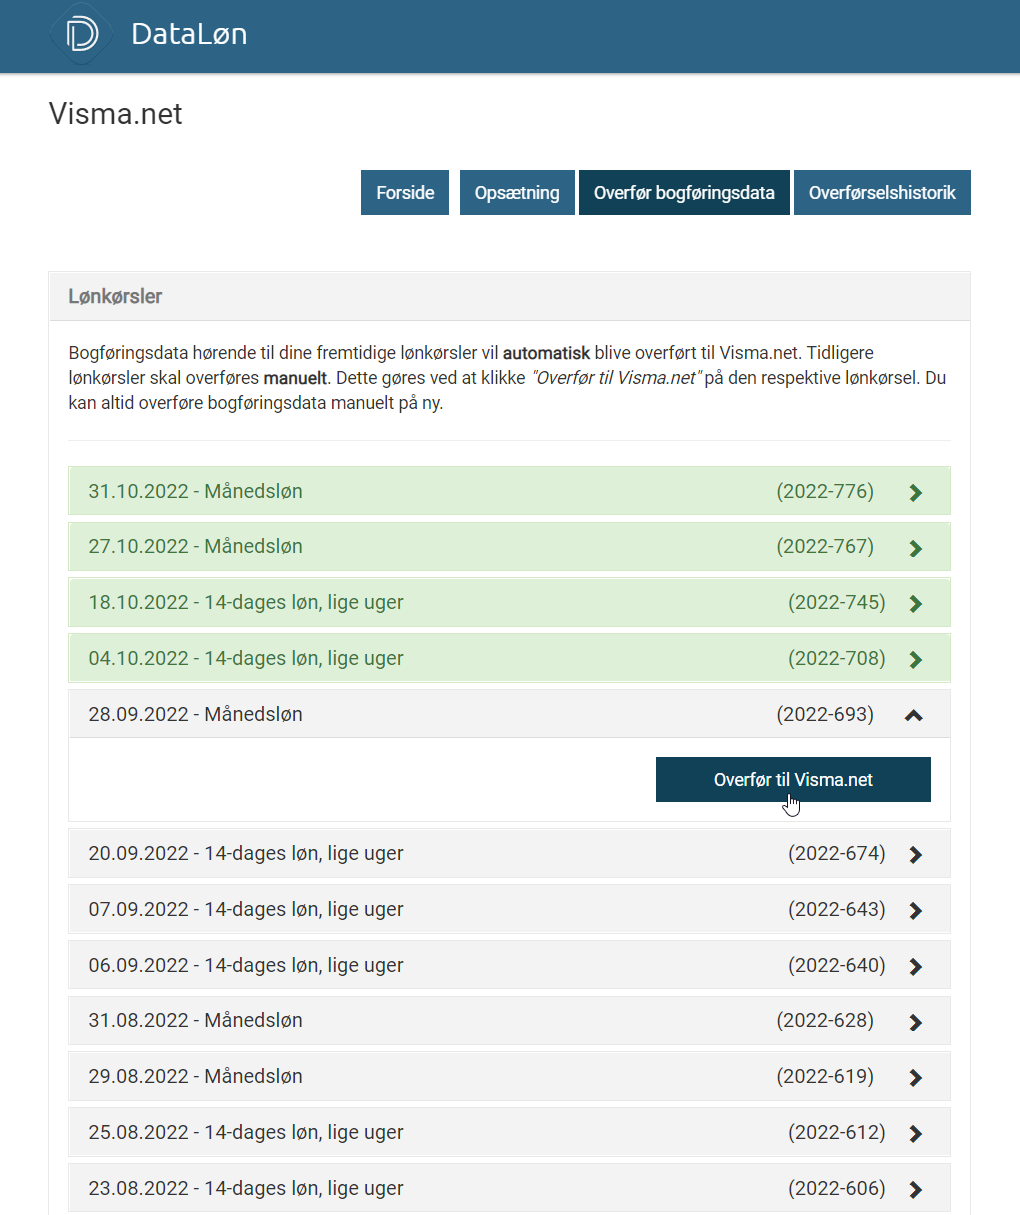Click the Lønkørsler panel heading
1020x1215 pixels.
pyautogui.click(x=115, y=297)
